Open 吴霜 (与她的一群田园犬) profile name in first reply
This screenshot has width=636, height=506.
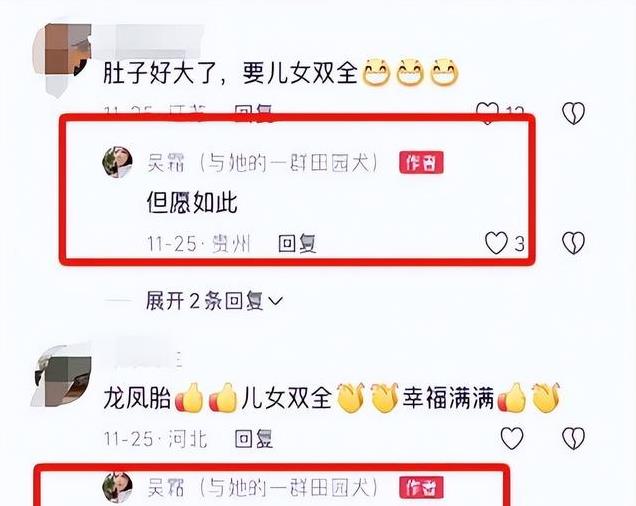pos(264,164)
